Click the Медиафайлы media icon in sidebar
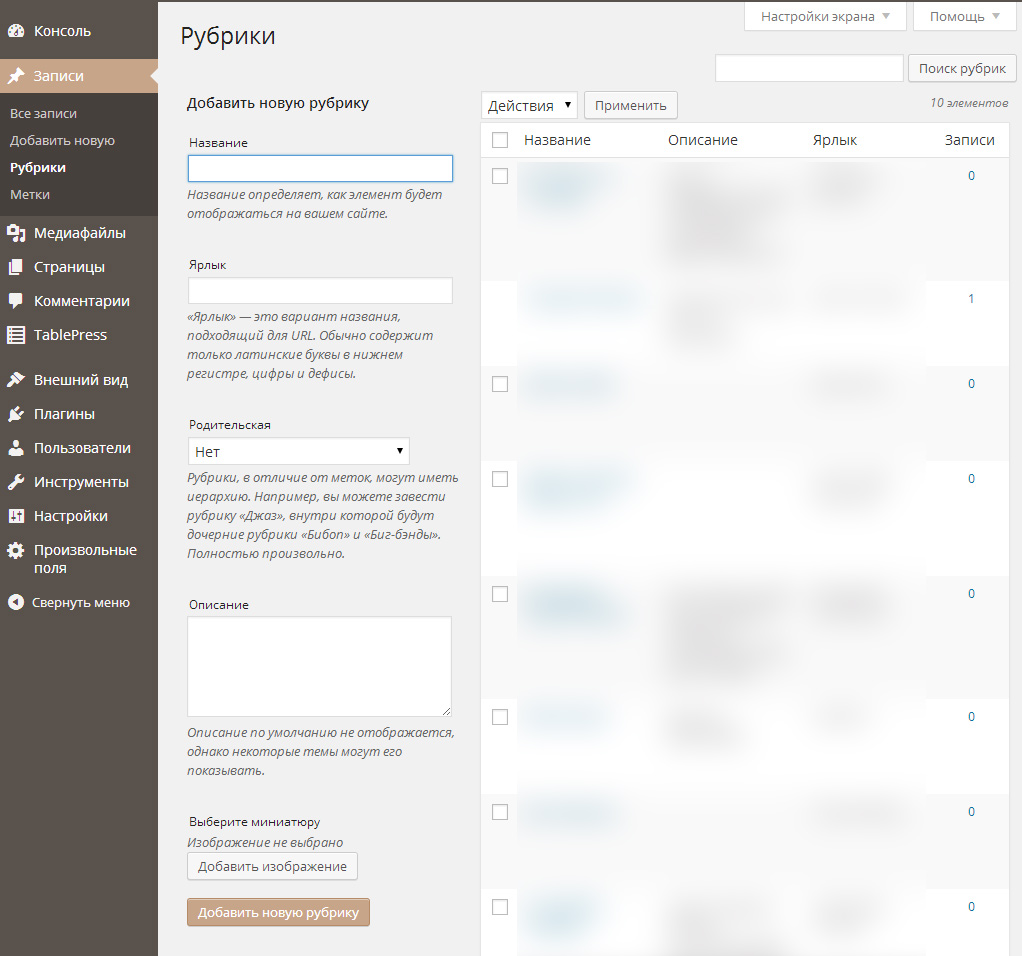Image resolution: width=1022 pixels, height=956 pixels. [x=16, y=233]
